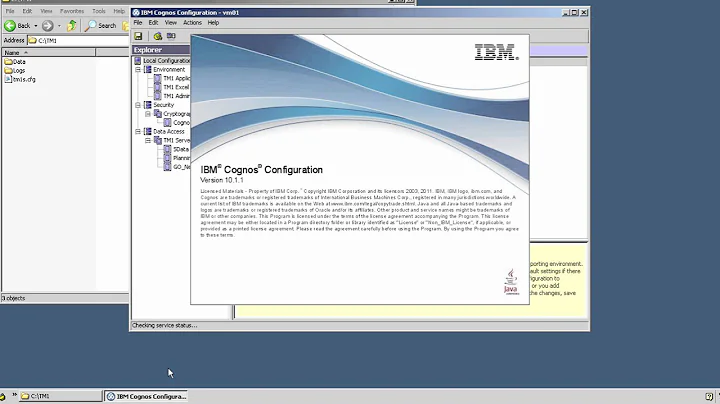
Task: Select the Data Access tree label
Action: (x=169, y=131)
